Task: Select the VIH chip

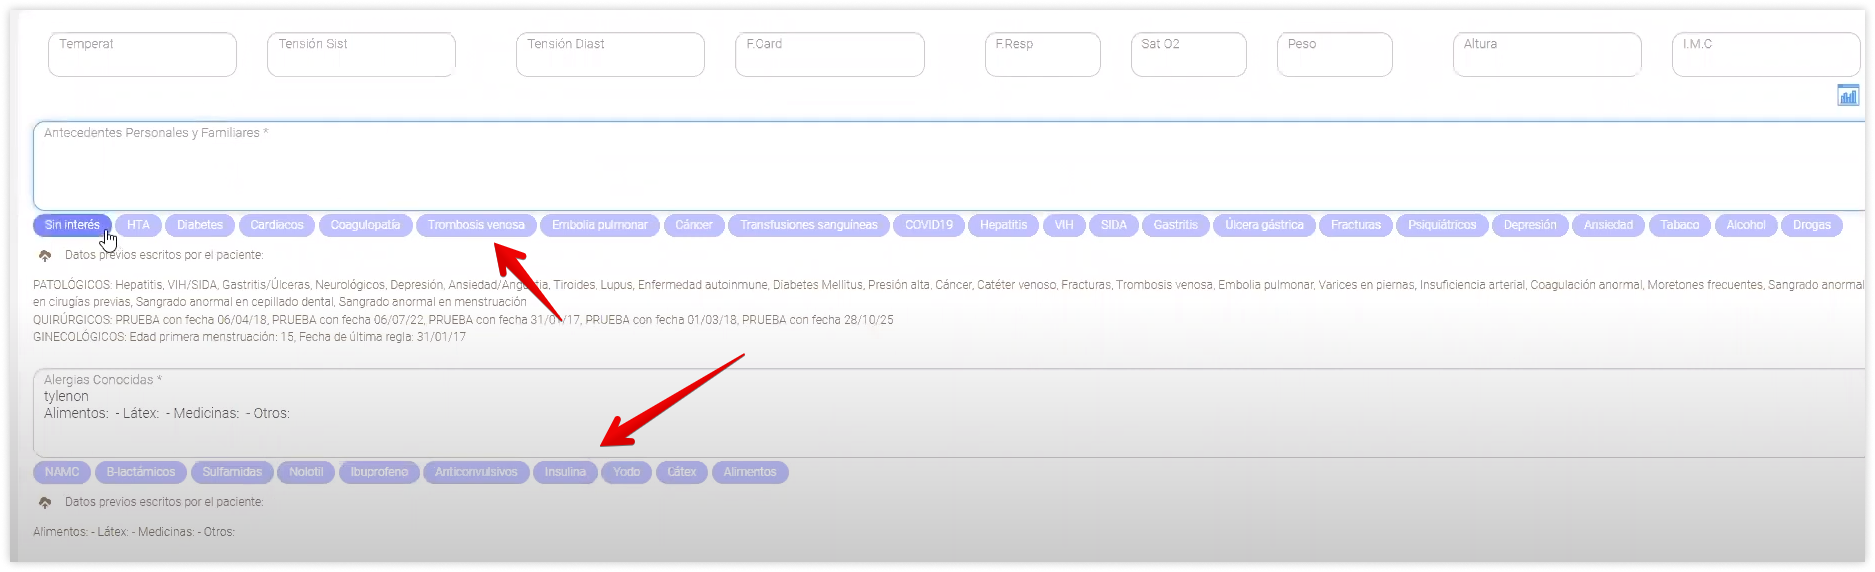Action: point(1064,225)
